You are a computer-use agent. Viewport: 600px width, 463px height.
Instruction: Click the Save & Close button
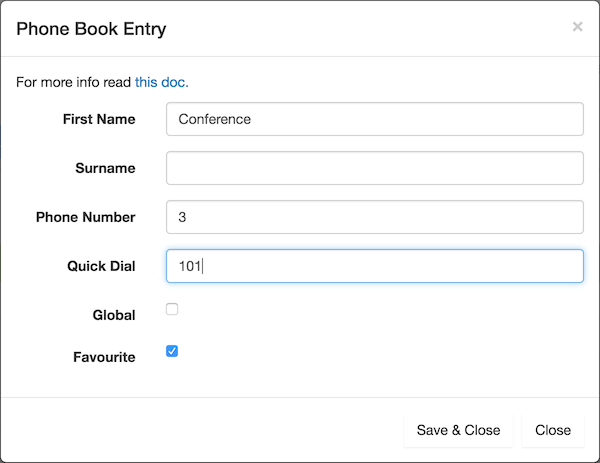point(458,430)
